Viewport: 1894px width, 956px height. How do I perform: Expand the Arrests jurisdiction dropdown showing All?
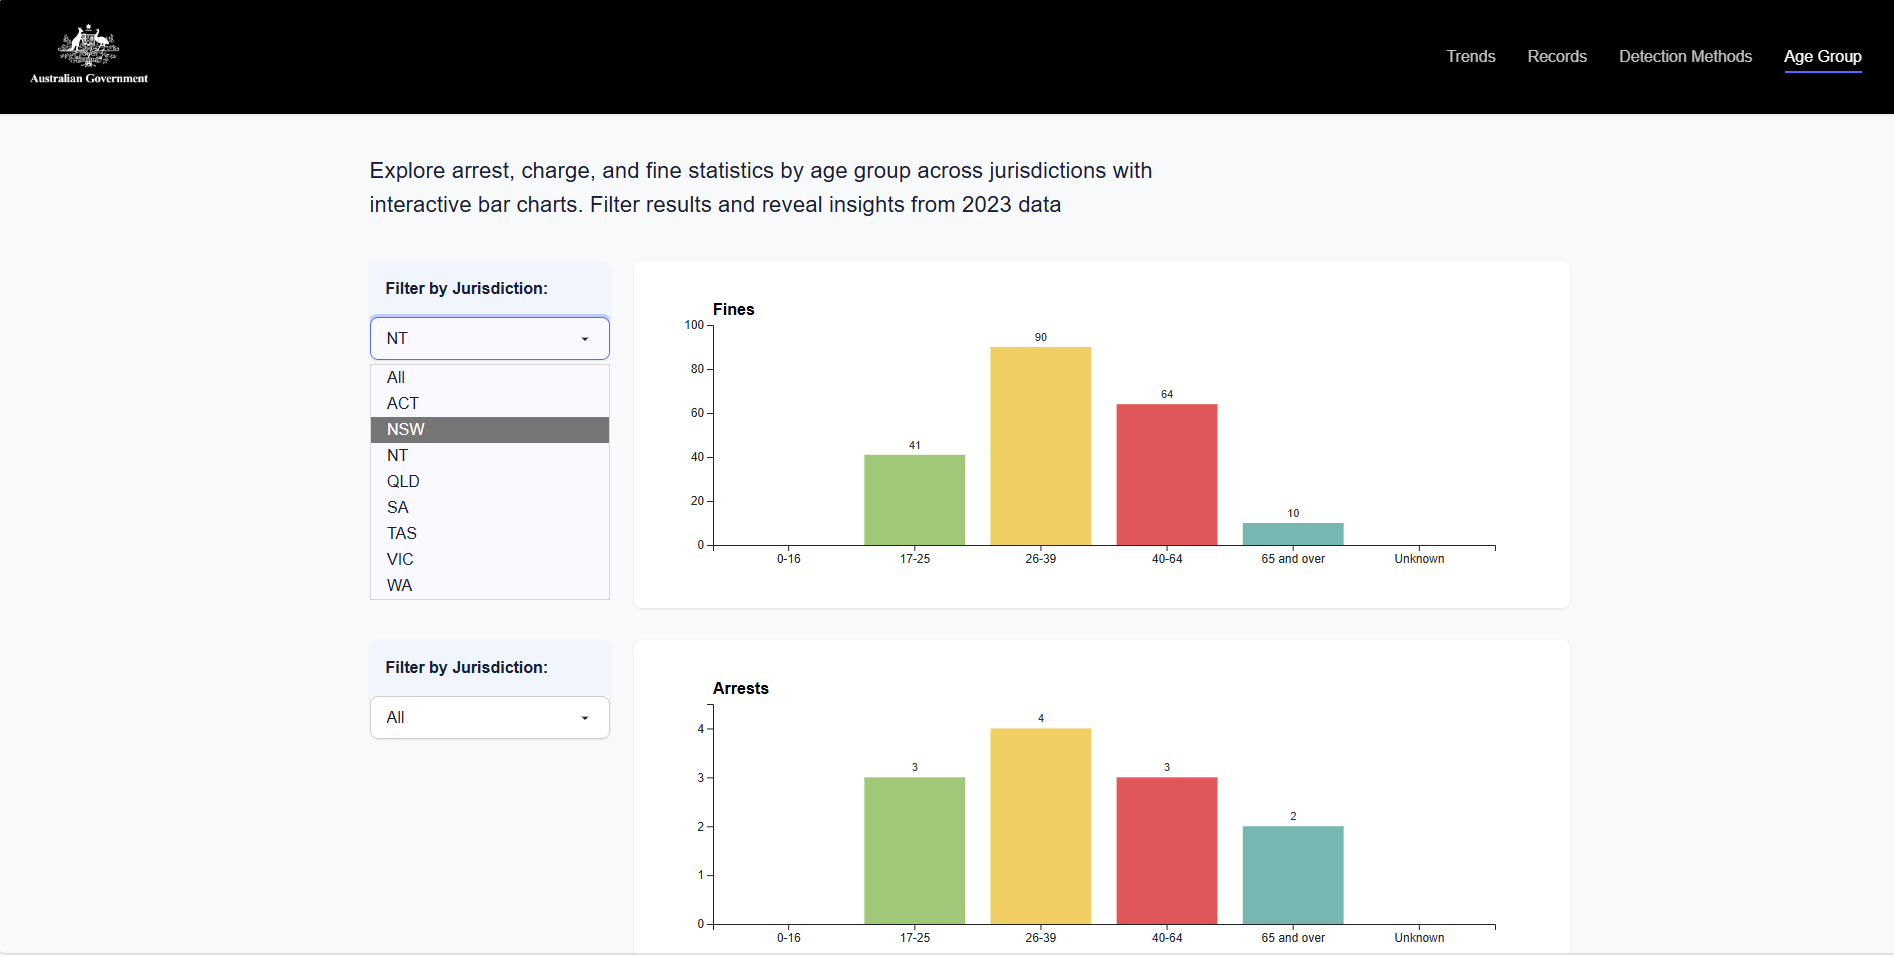[489, 717]
